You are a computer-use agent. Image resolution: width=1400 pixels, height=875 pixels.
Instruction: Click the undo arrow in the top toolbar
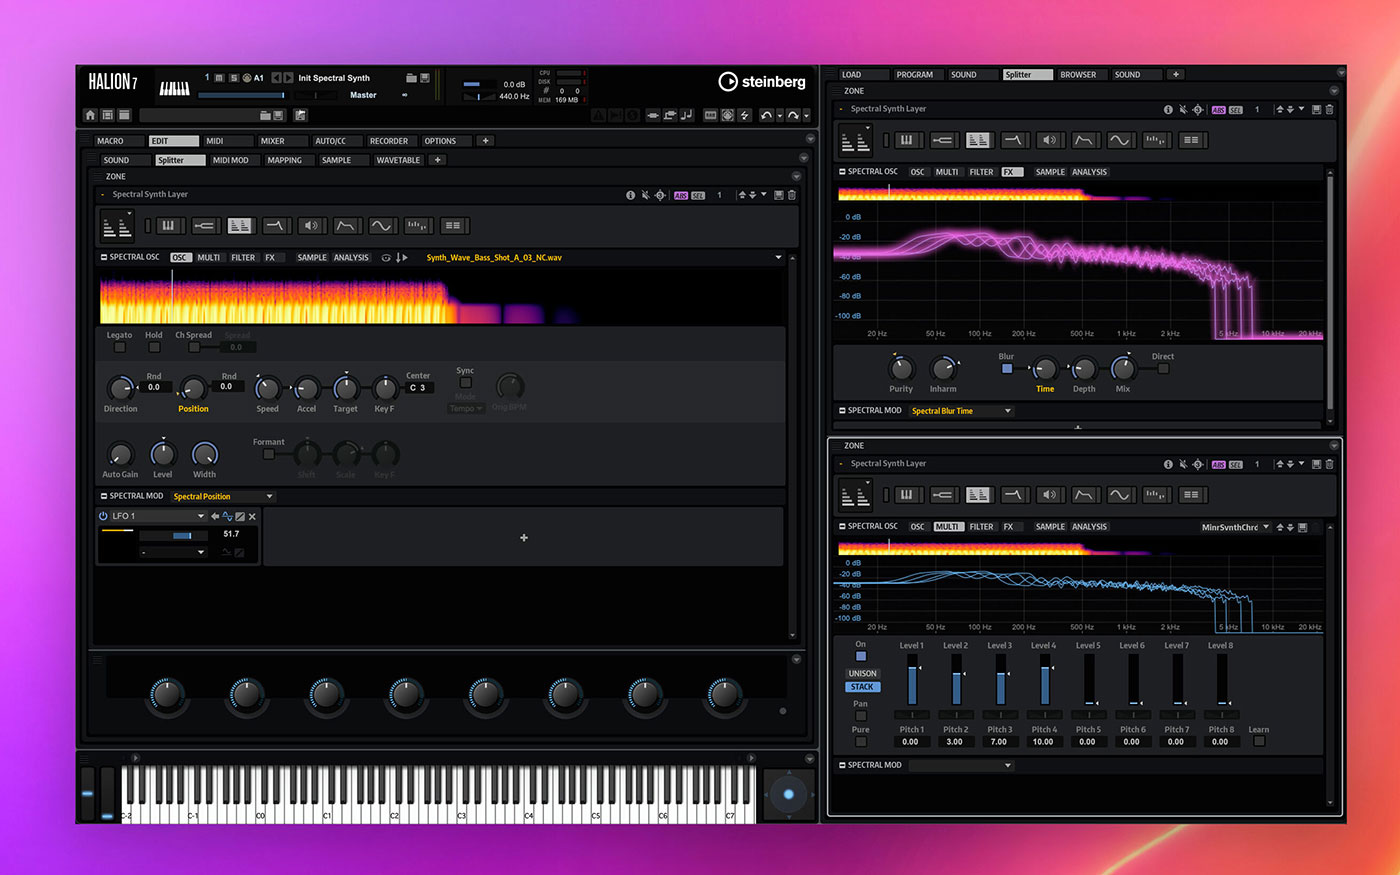(766, 116)
